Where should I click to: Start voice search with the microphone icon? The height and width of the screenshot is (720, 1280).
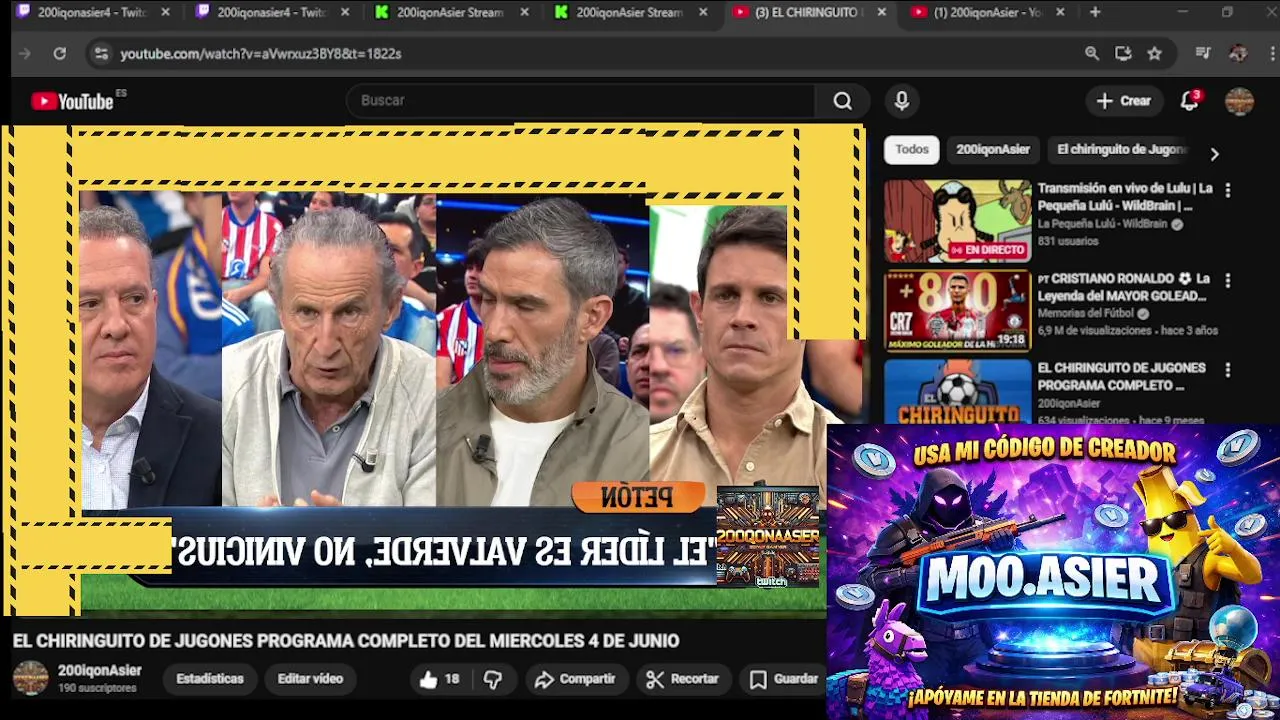[901, 100]
